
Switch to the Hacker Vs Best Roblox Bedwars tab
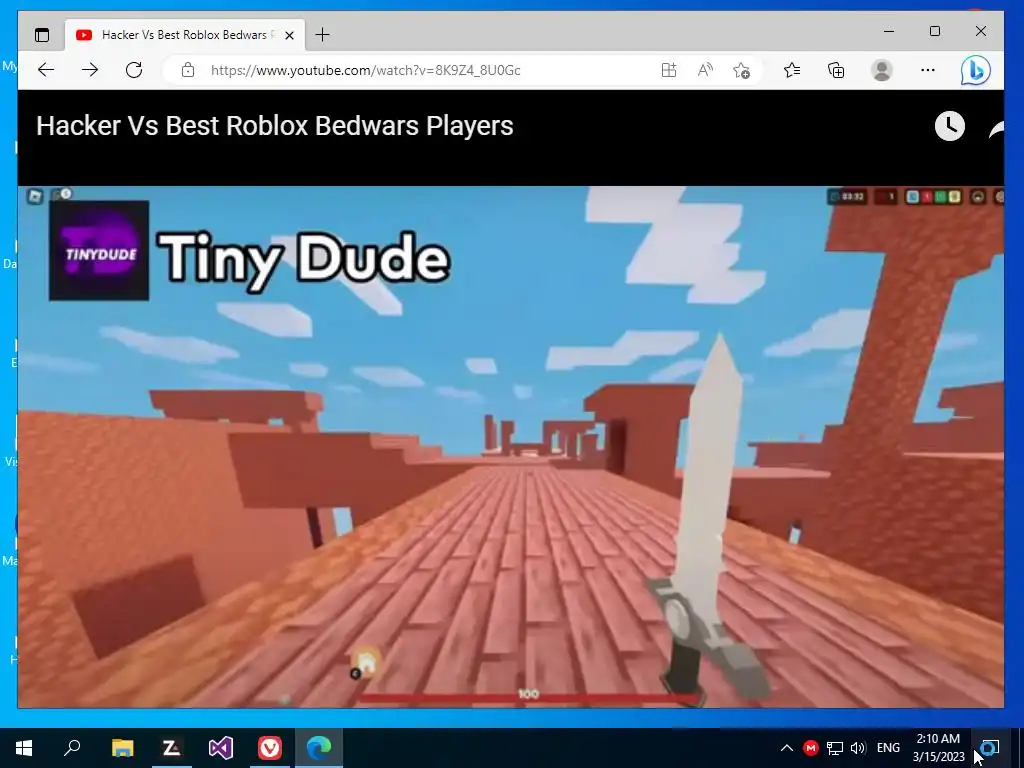tap(185, 35)
